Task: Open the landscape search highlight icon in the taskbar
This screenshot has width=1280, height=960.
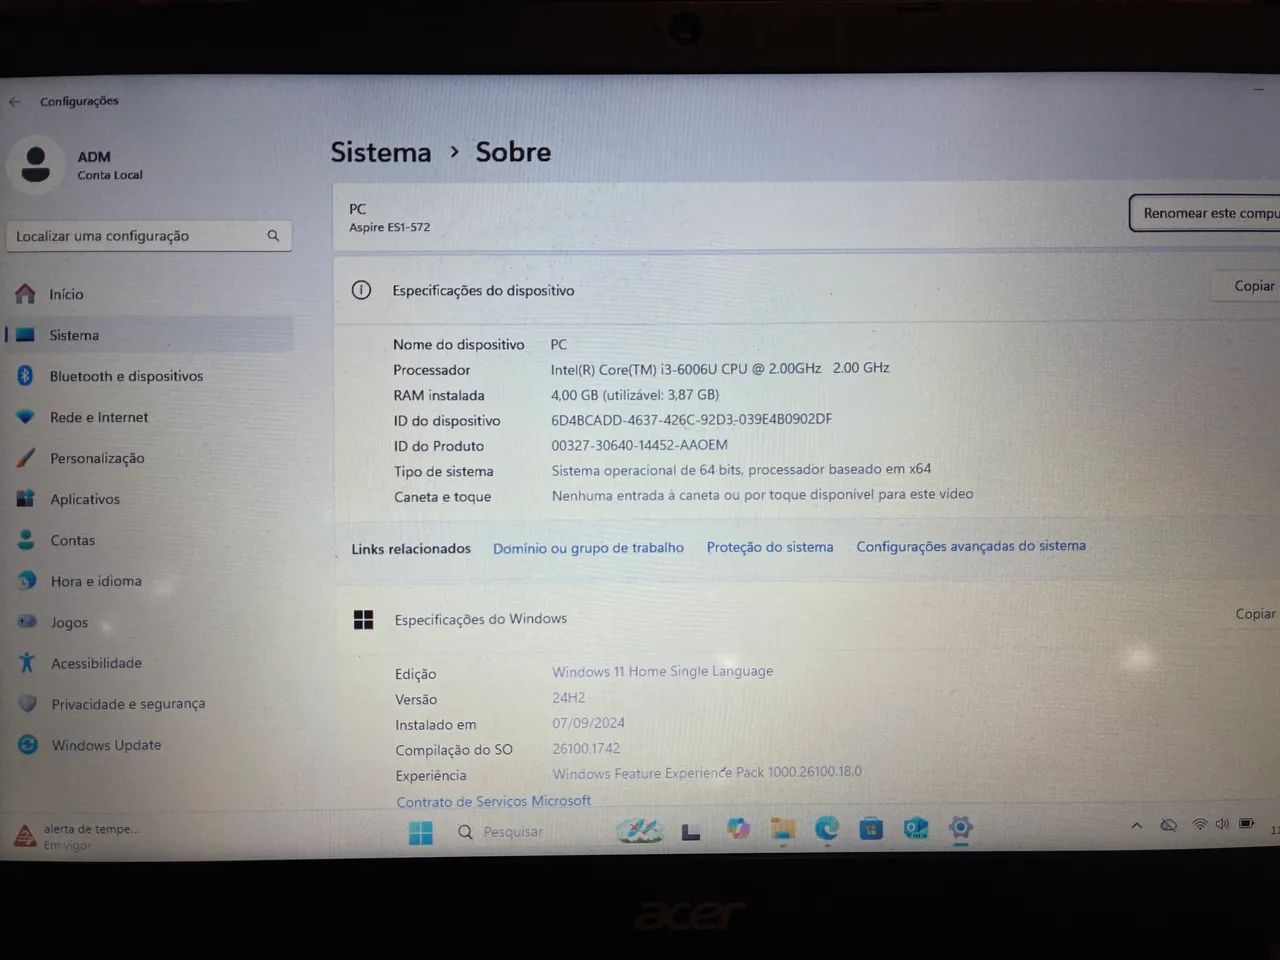Action: pyautogui.click(x=640, y=830)
